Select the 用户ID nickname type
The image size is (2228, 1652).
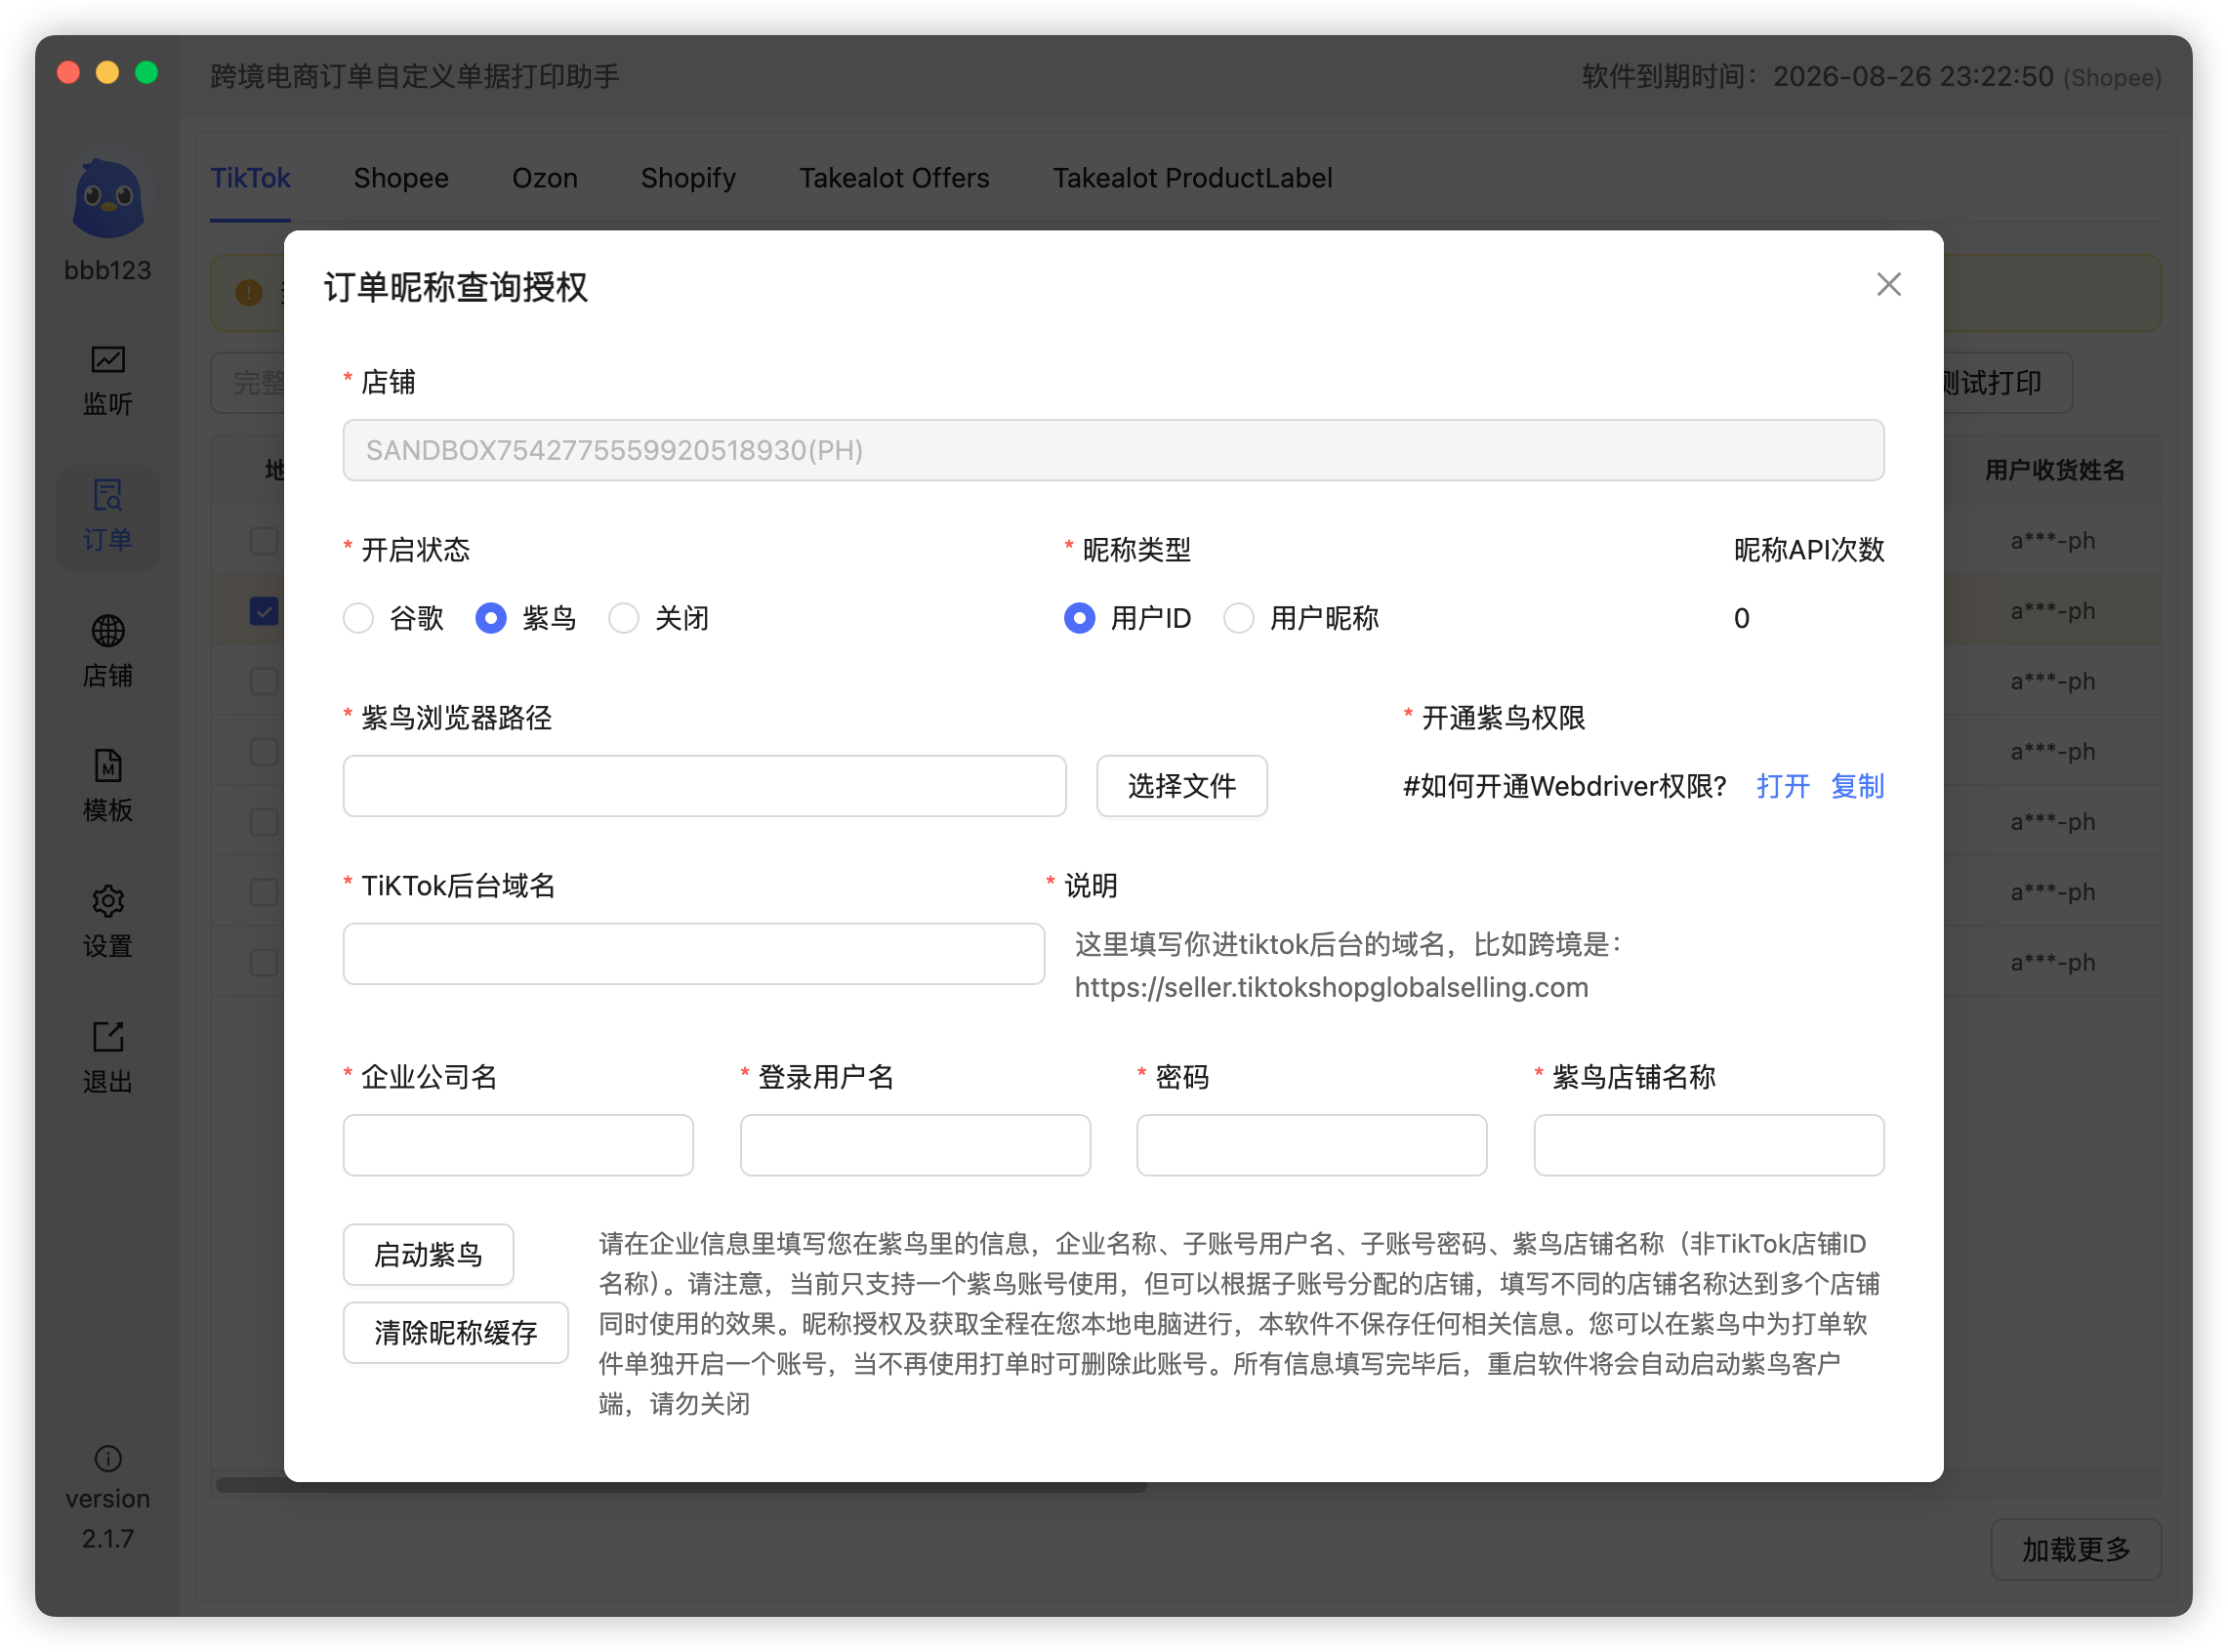click(1079, 618)
